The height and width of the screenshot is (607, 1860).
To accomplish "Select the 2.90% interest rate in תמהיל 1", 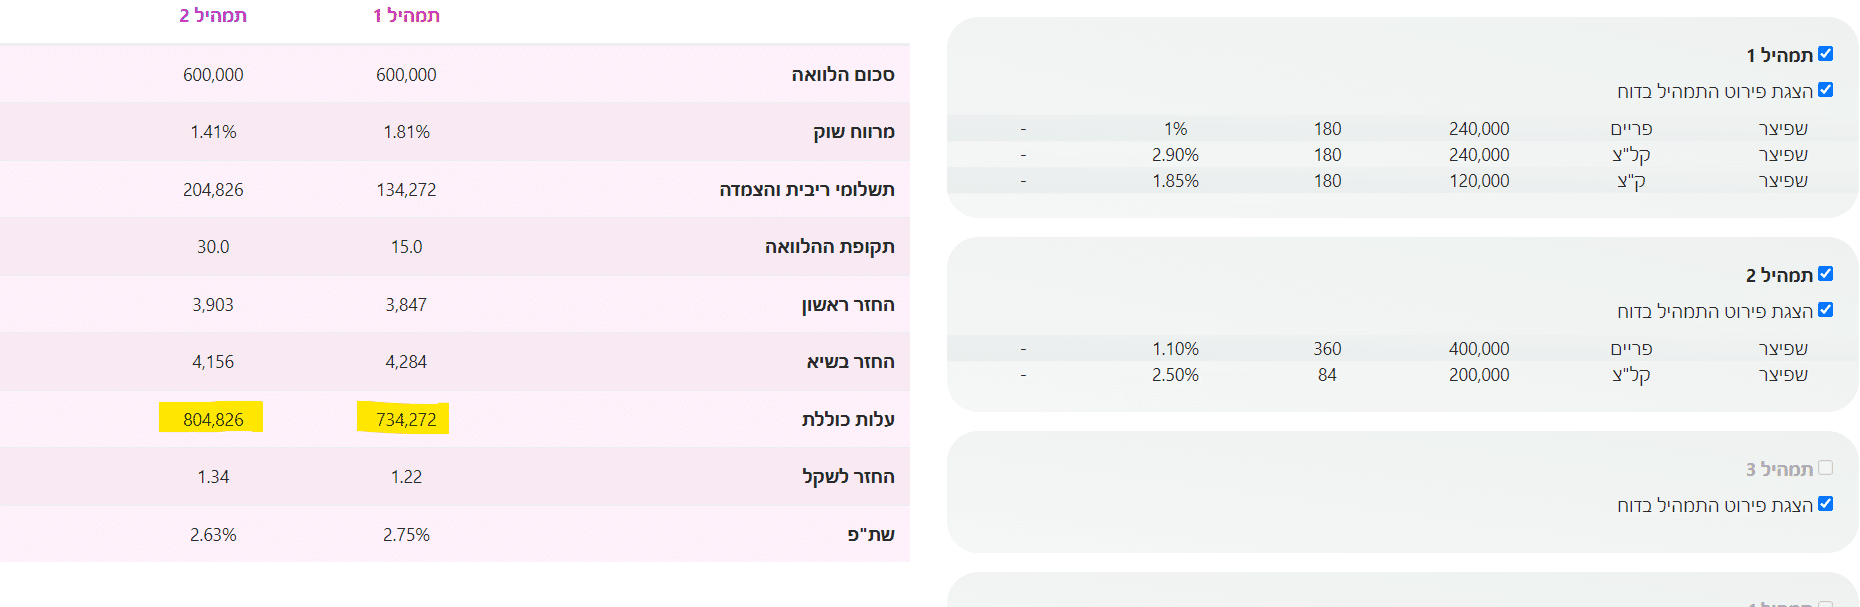I will pos(1175,155).
